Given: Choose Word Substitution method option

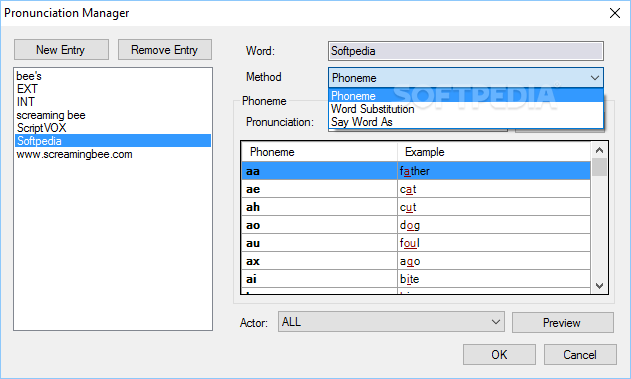Looking at the screenshot, I should tap(466, 109).
